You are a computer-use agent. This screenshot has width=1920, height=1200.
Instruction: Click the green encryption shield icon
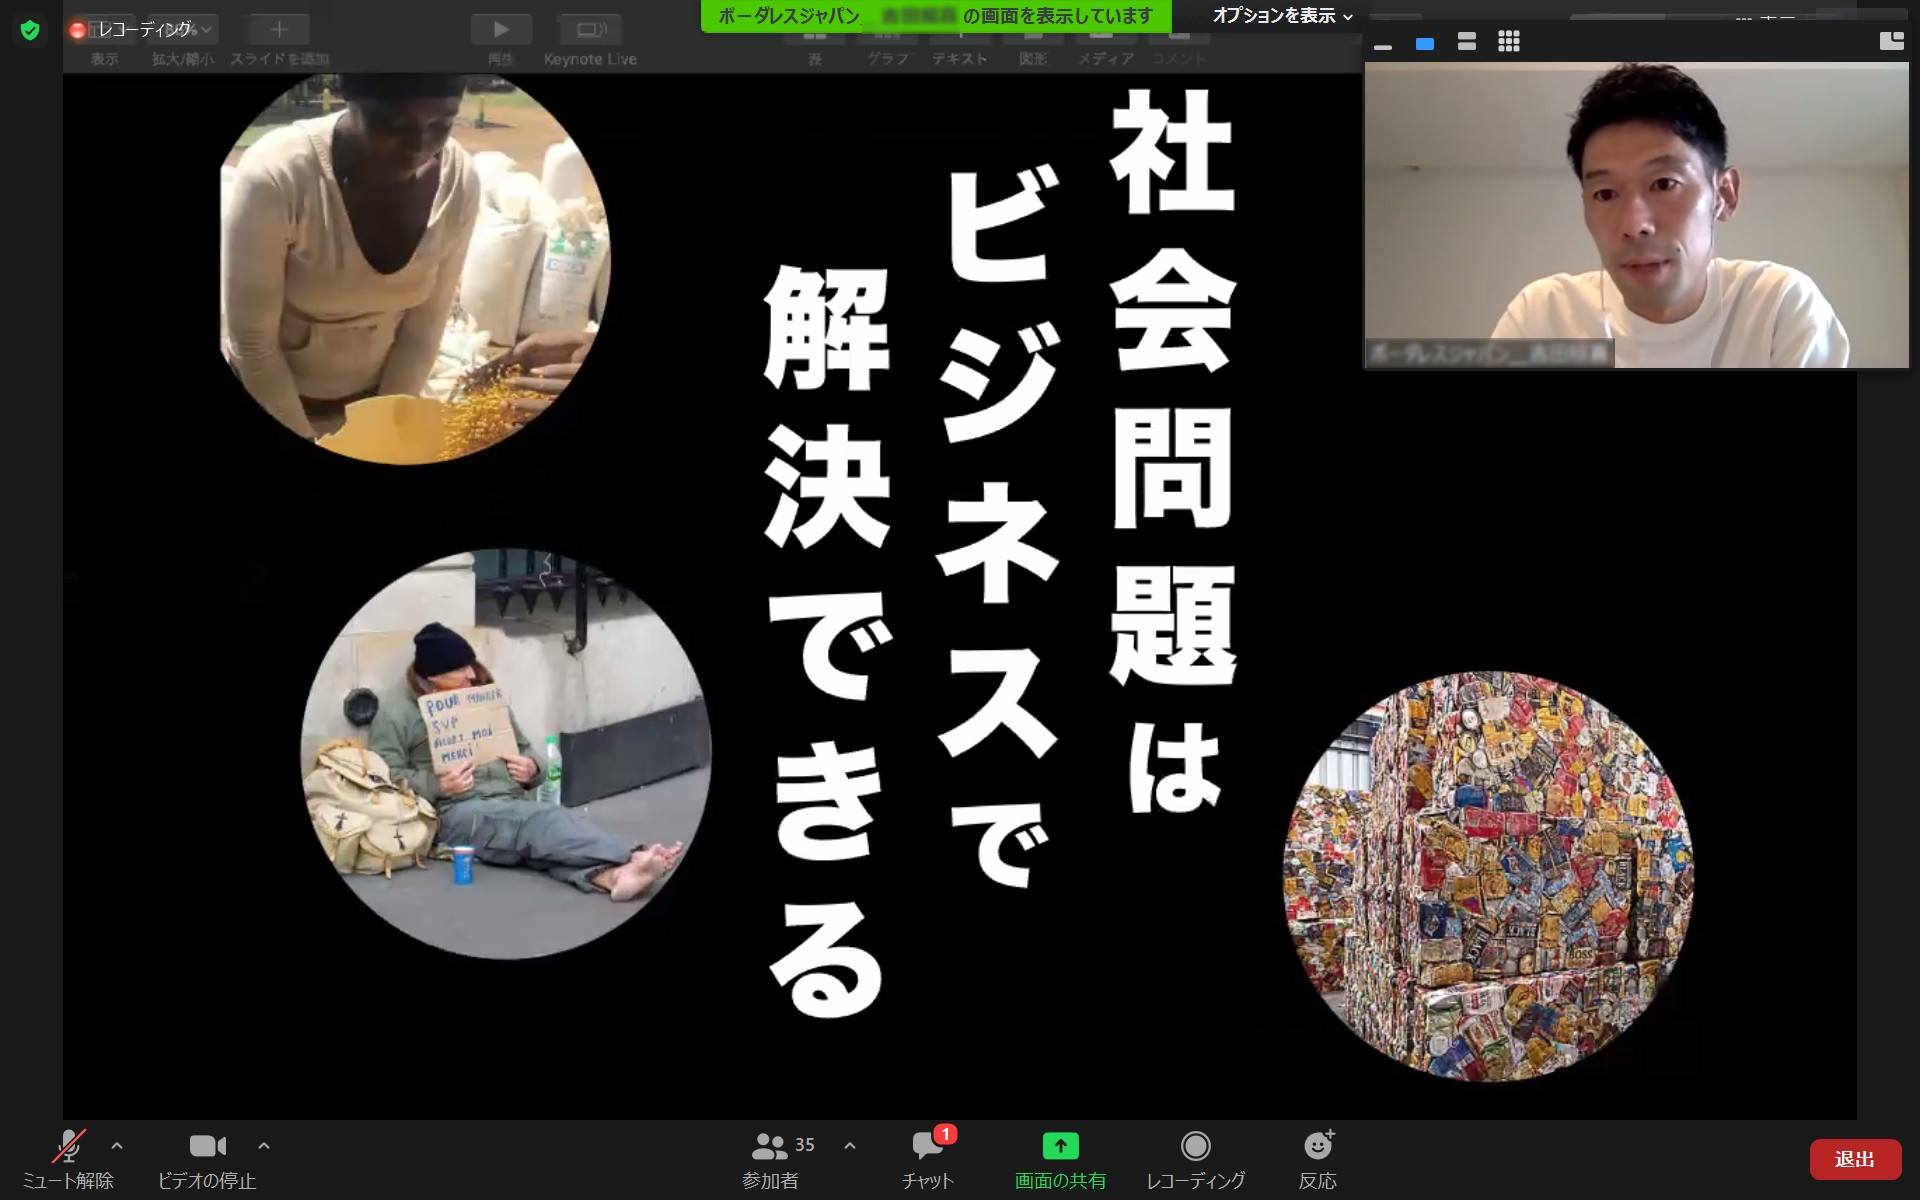coord(30,31)
